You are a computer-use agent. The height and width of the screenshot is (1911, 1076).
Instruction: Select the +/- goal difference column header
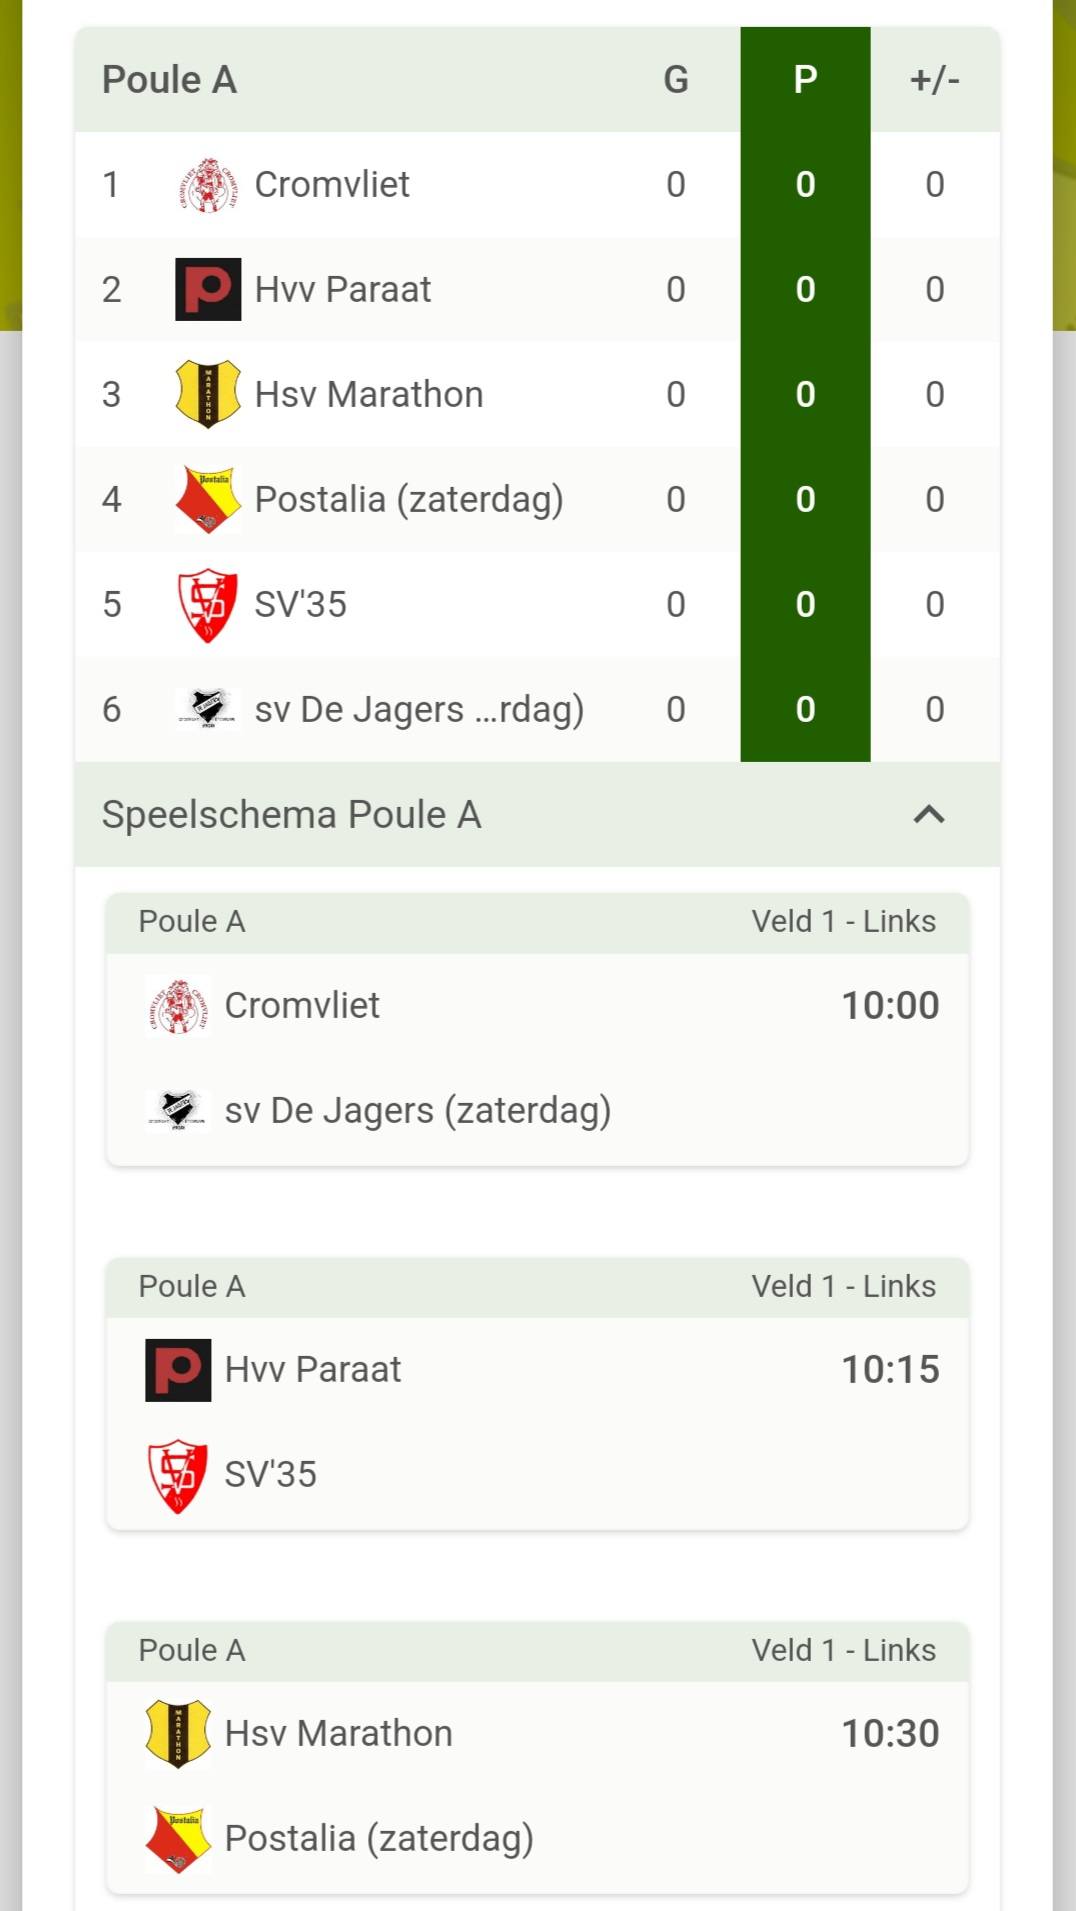click(934, 80)
